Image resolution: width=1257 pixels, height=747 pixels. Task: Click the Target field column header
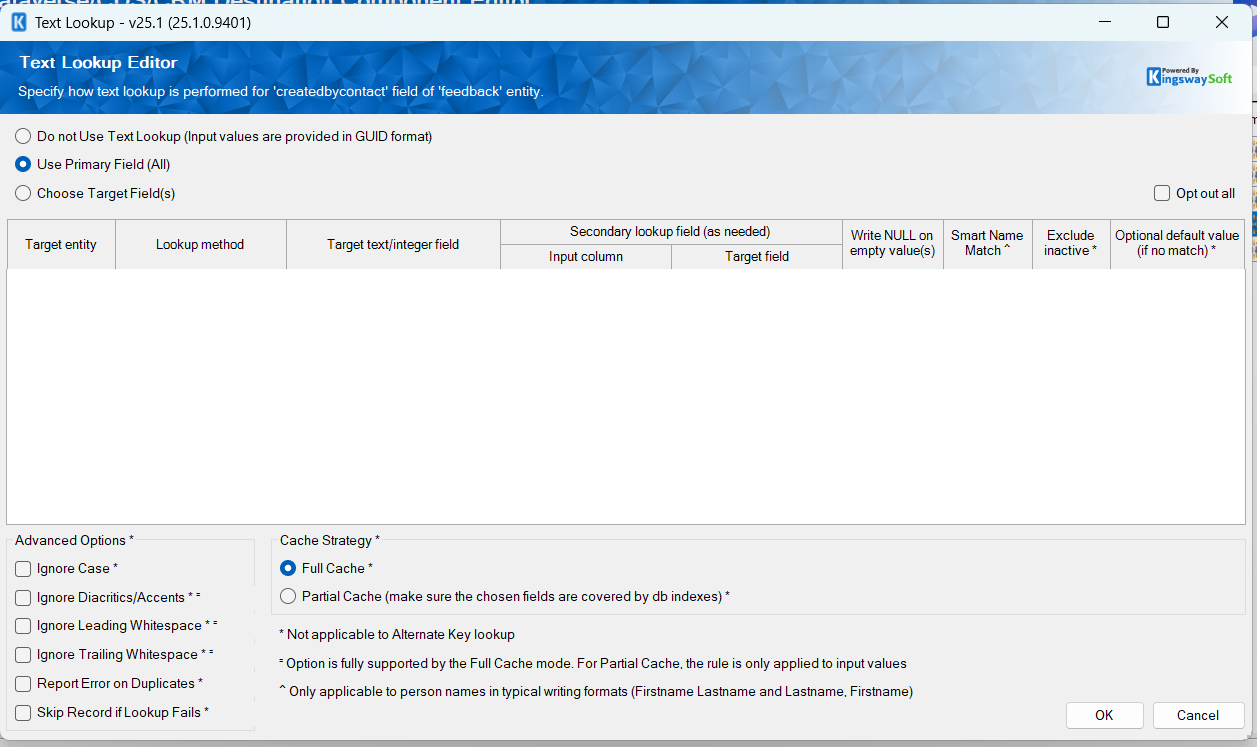(757, 257)
